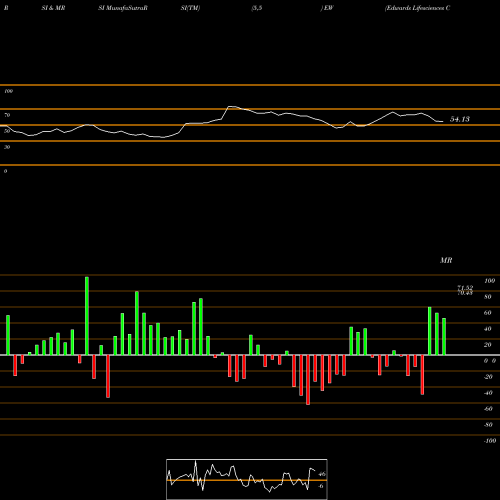
Task: Click the 71.52 value in MR panel
Action: [465, 287]
